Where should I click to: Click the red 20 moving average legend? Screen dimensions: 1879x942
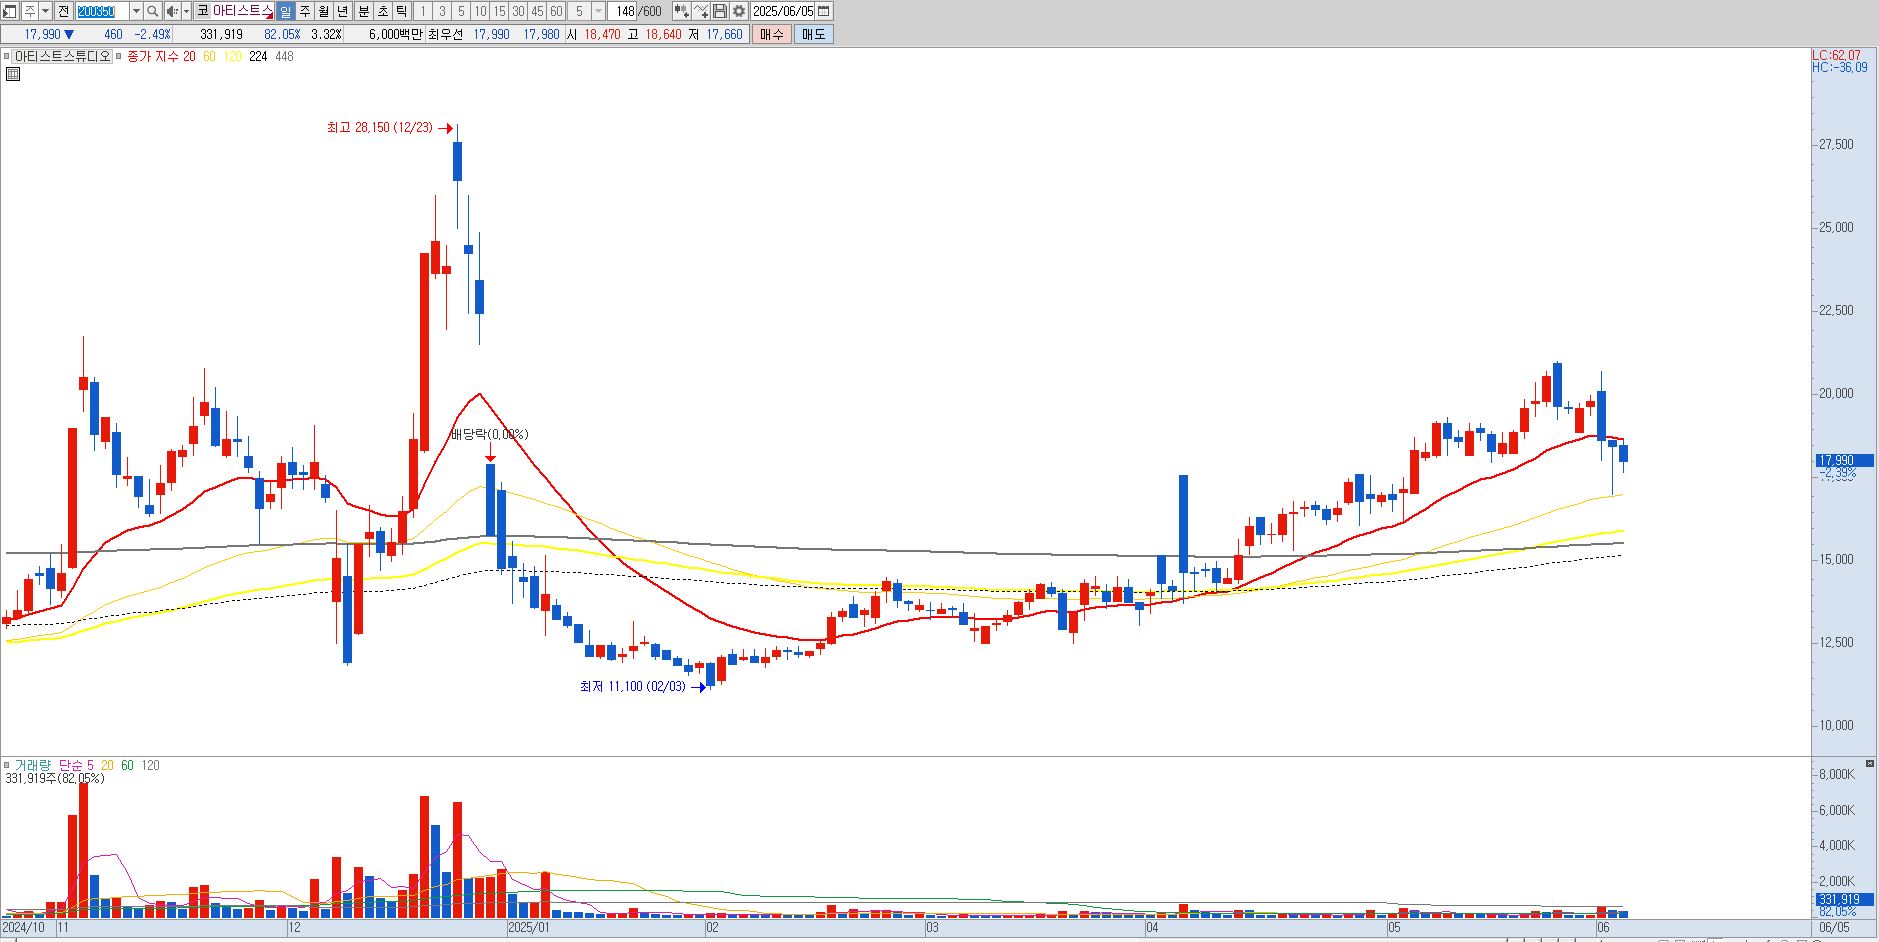click(189, 57)
